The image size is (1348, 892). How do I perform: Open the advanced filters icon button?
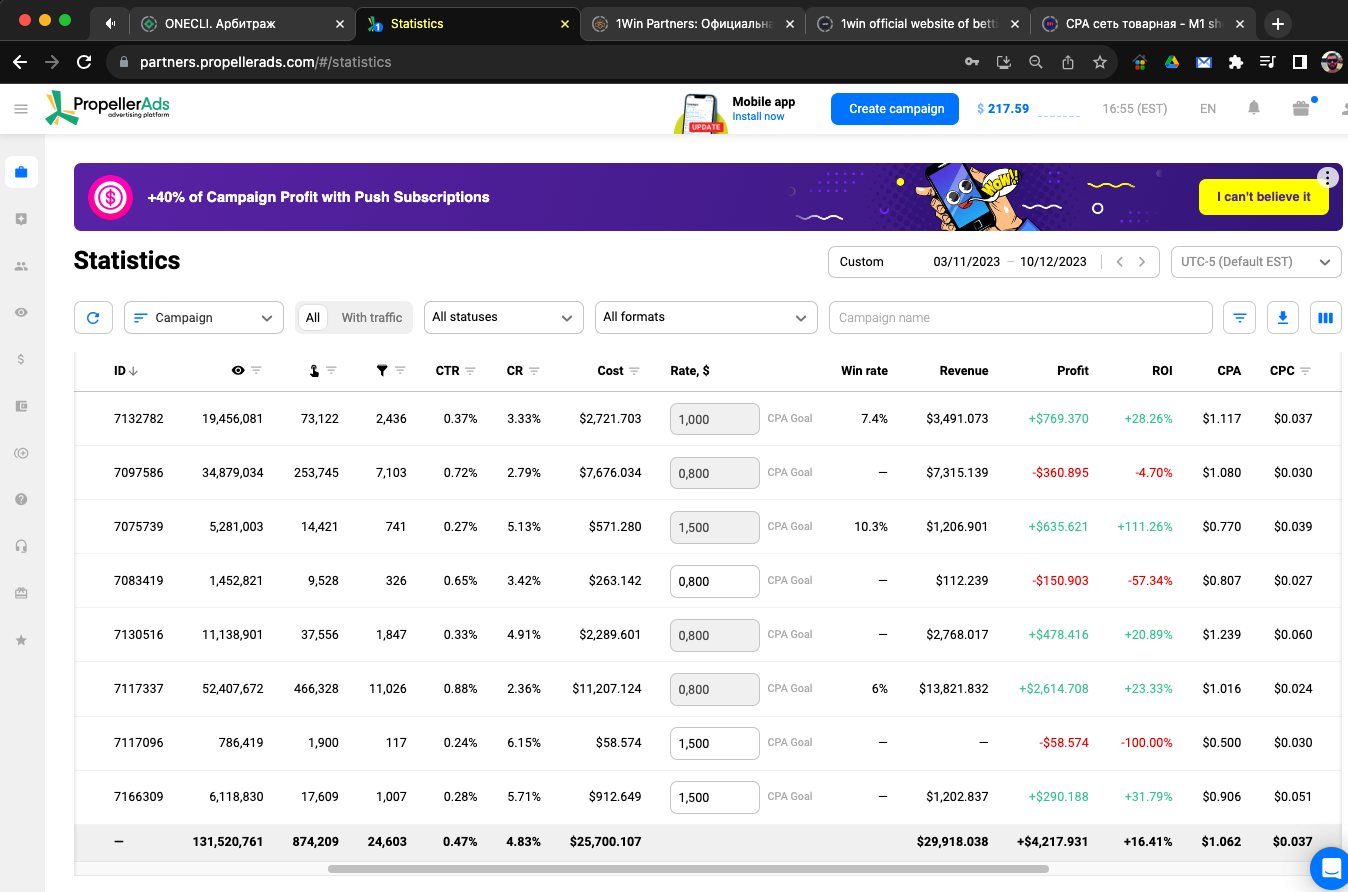point(1240,318)
